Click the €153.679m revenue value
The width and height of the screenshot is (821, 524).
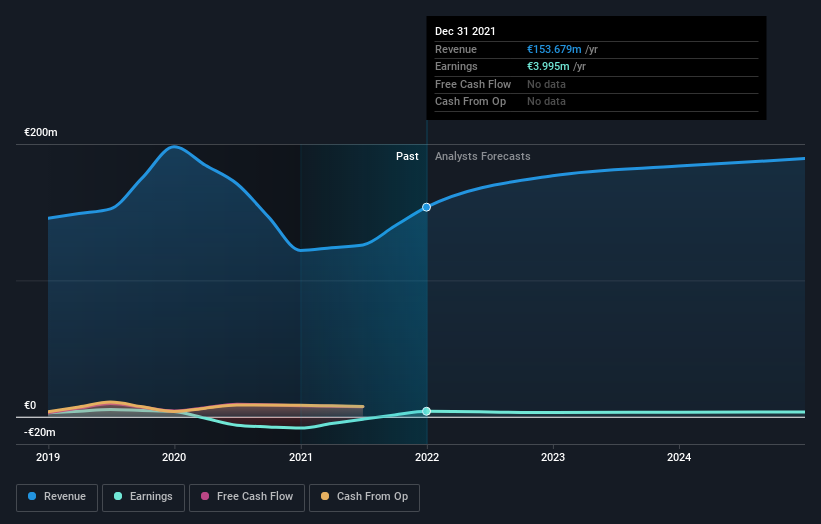[554, 49]
